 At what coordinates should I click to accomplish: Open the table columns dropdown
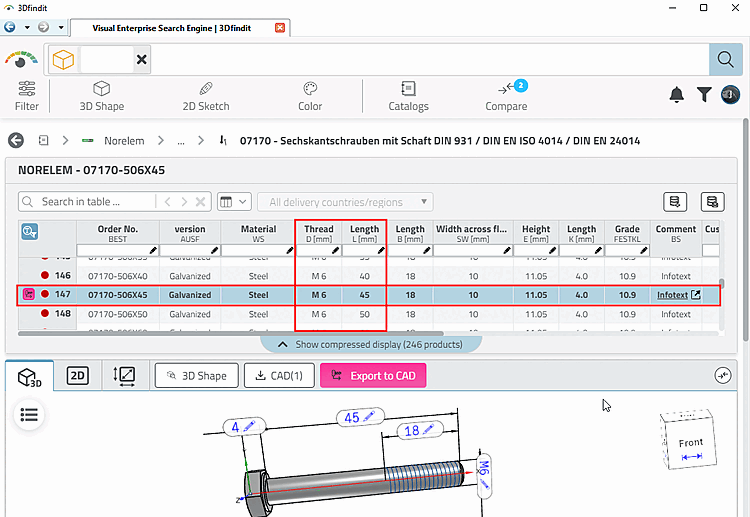[x=234, y=202]
